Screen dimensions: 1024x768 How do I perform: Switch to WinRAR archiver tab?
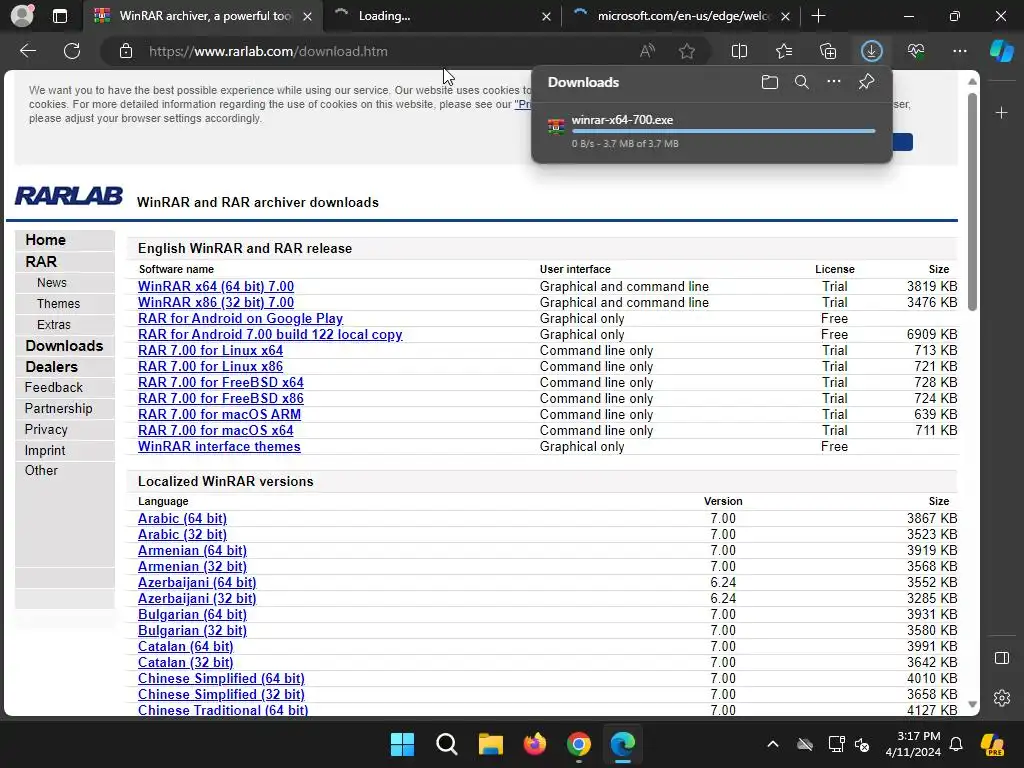[202, 16]
